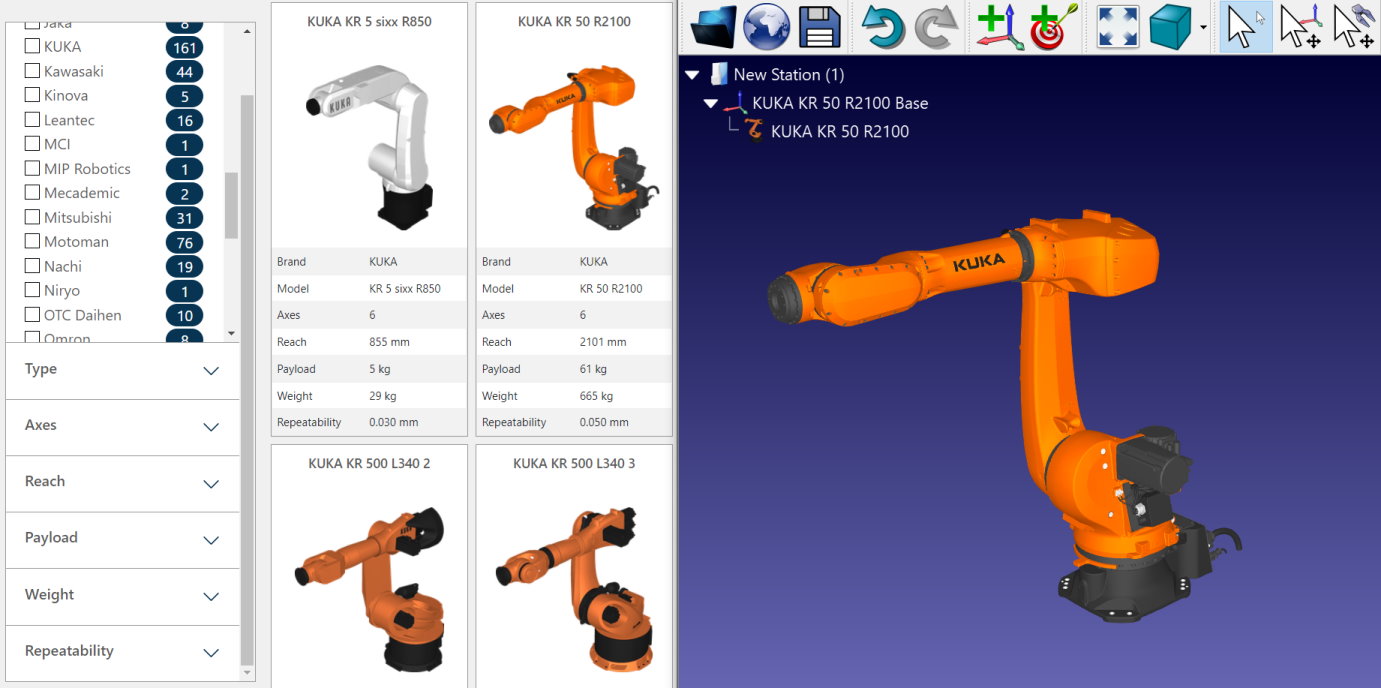Select New Station (1) in the tree
This screenshot has height=688, width=1381.
pos(789,75)
